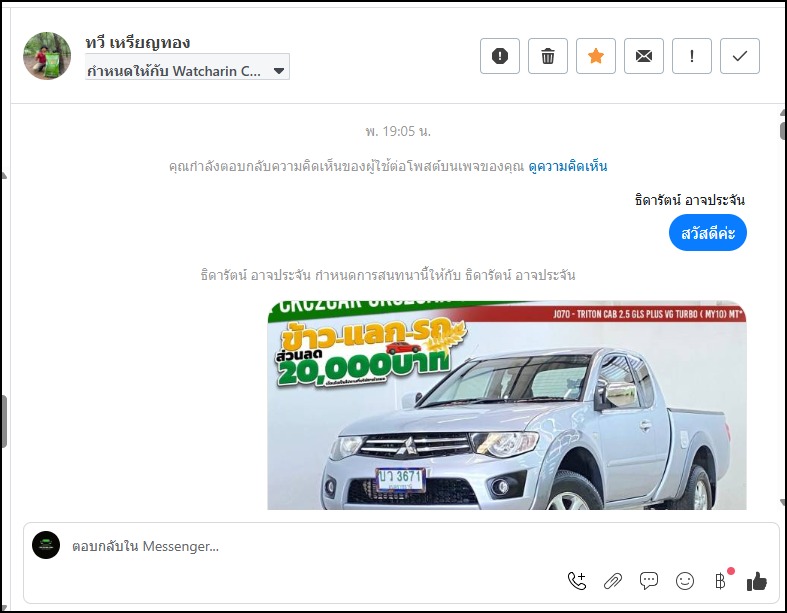
Task: Start a call with phone plus icon
Action: click(x=576, y=581)
